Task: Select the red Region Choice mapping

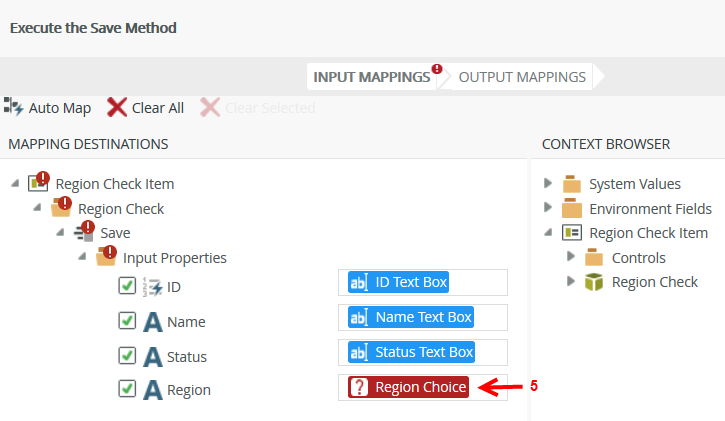Action: pos(408,387)
